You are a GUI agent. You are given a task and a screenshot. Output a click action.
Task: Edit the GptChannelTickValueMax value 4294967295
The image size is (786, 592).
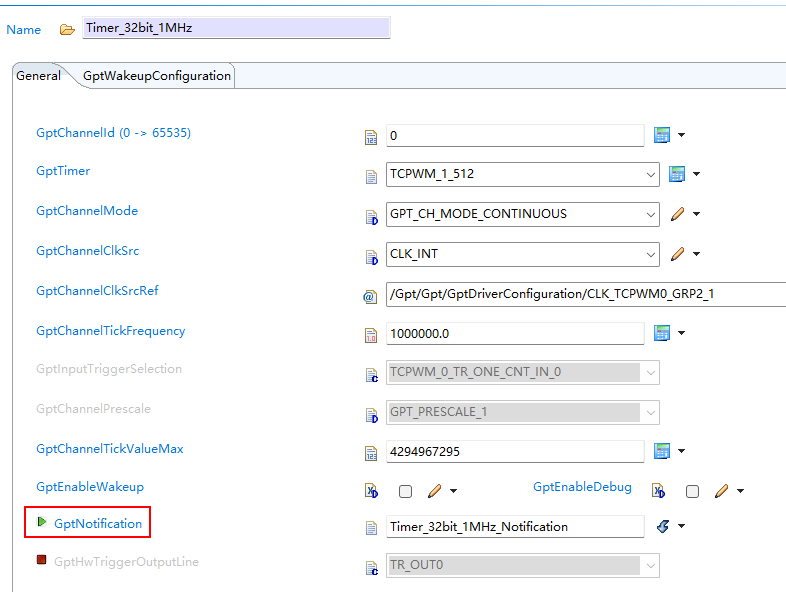[515, 452]
